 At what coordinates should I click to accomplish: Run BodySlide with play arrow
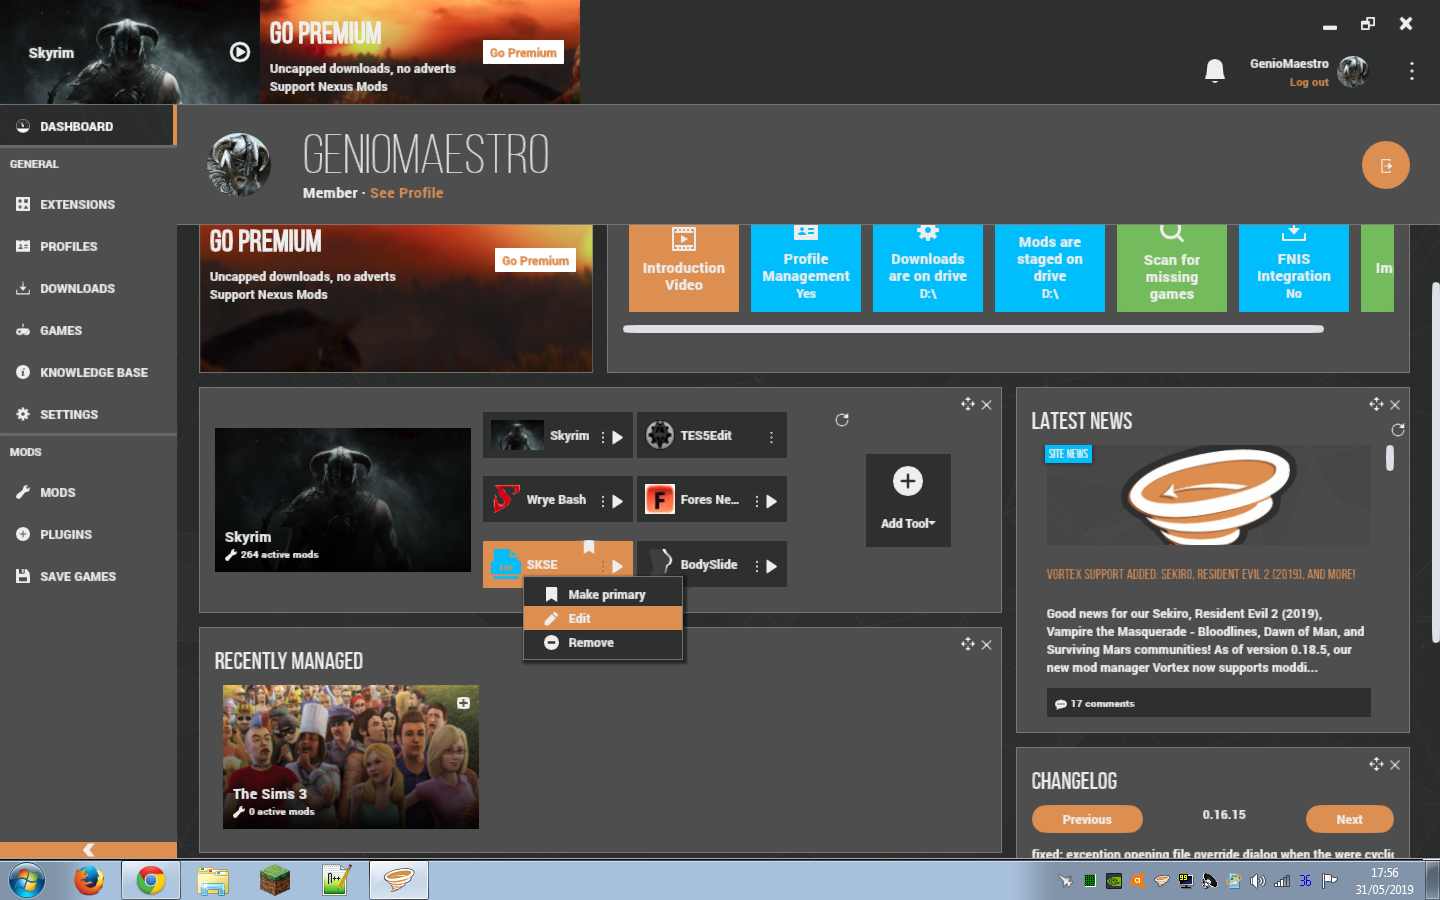point(772,566)
